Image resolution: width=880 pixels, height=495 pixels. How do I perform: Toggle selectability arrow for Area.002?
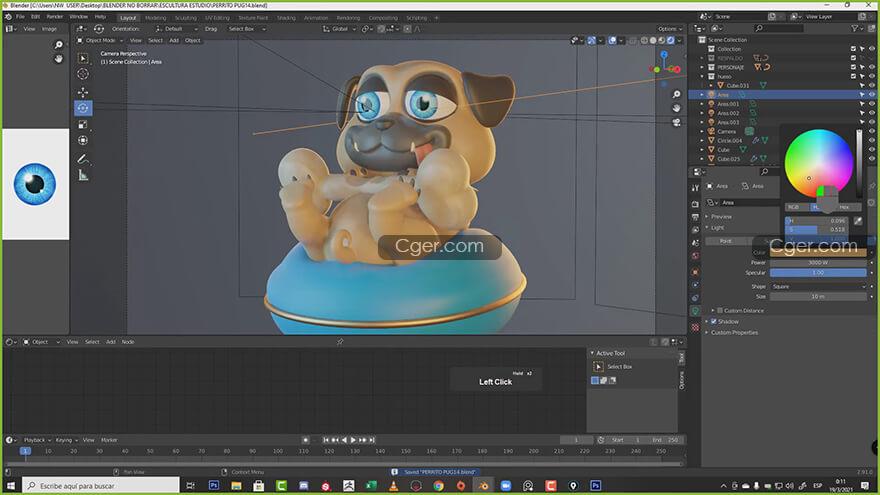point(862,113)
